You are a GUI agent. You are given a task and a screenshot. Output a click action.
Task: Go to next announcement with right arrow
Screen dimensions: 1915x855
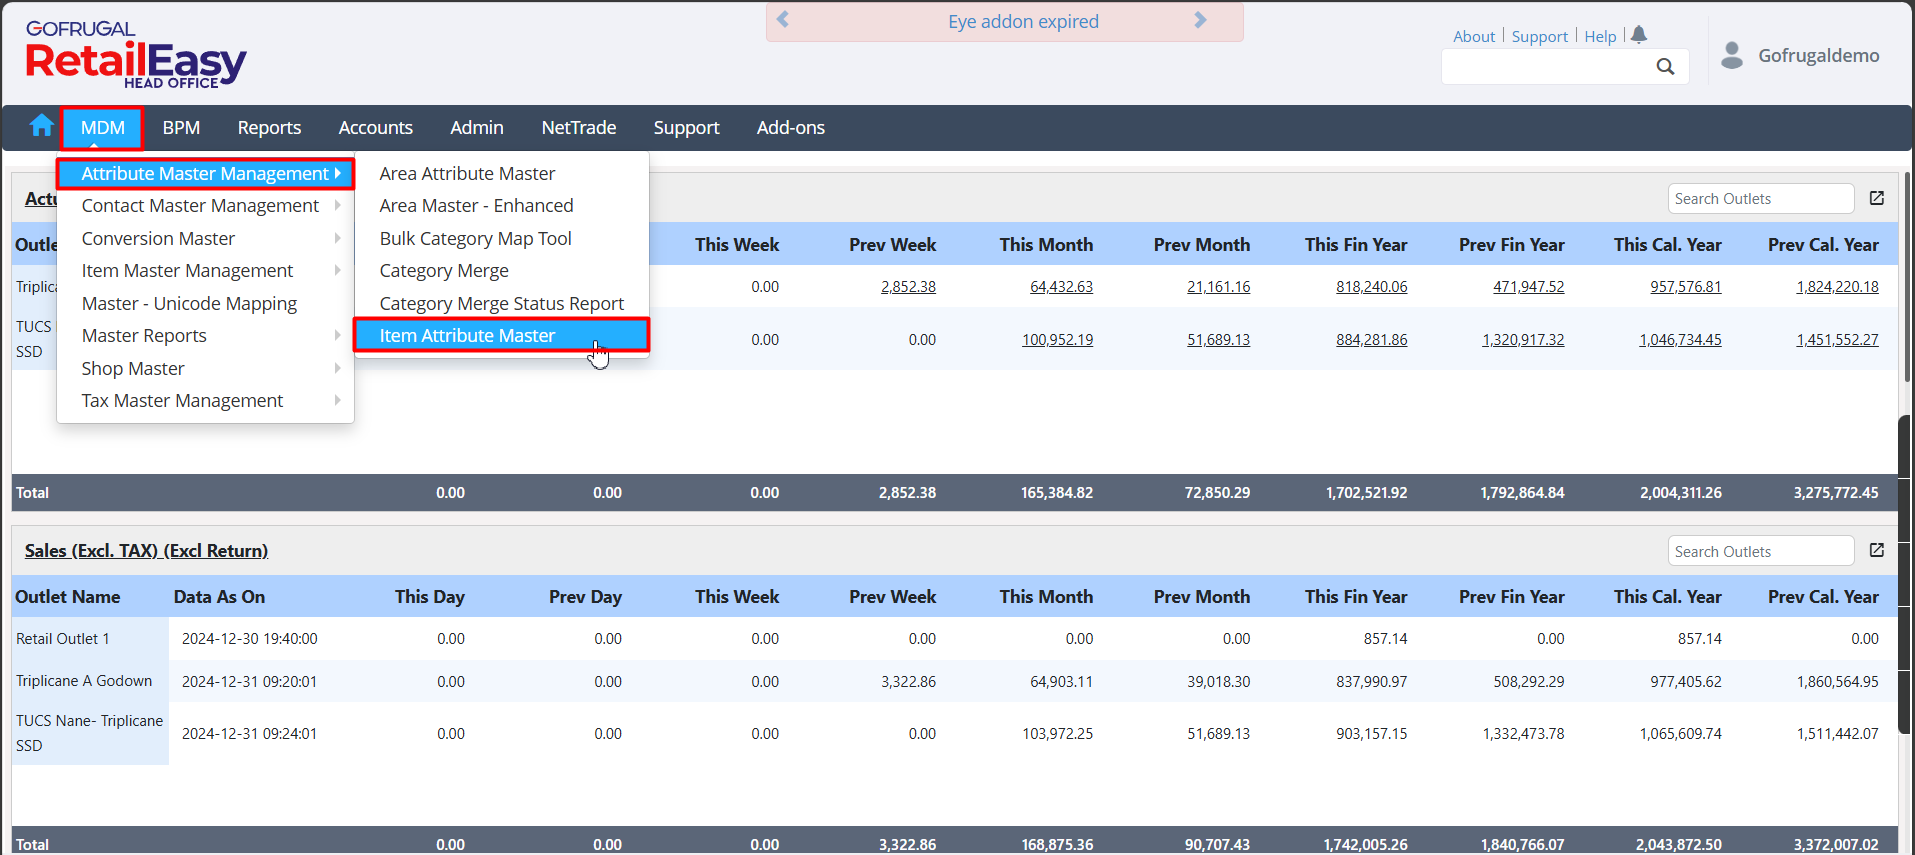[x=1200, y=20]
